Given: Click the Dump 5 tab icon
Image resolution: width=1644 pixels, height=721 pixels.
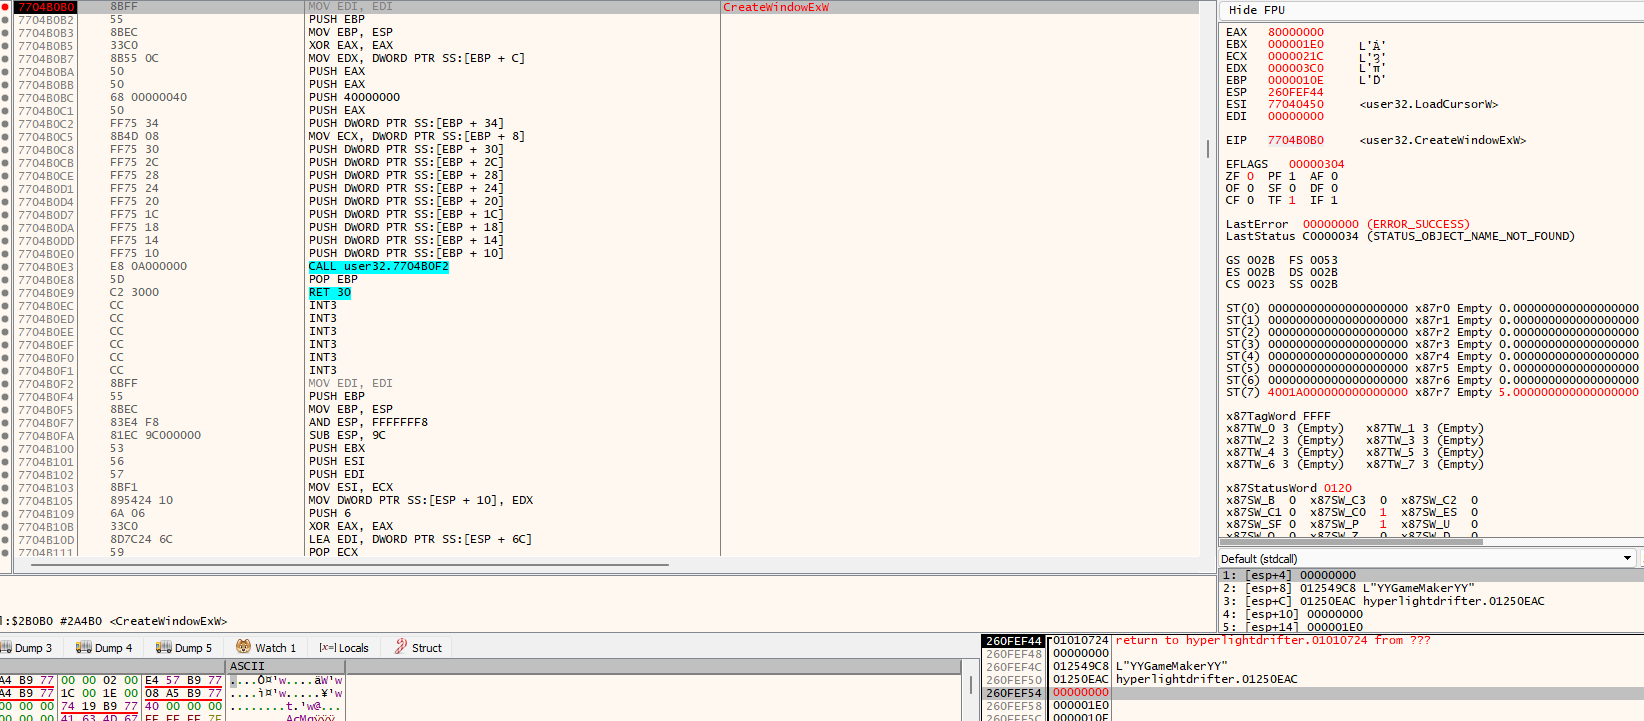Looking at the screenshot, I should [164, 647].
